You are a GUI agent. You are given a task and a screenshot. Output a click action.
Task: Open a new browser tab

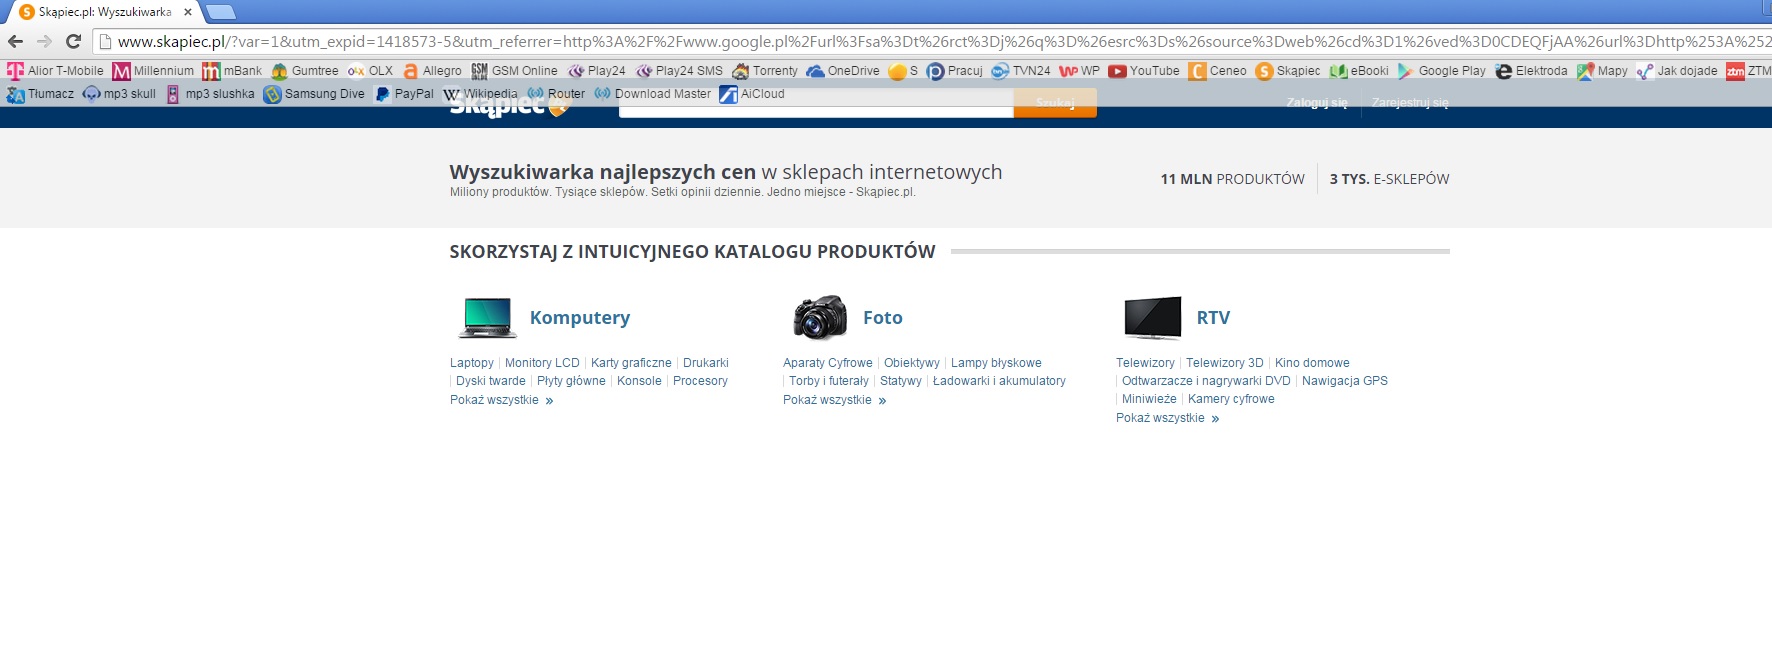coord(220,12)
